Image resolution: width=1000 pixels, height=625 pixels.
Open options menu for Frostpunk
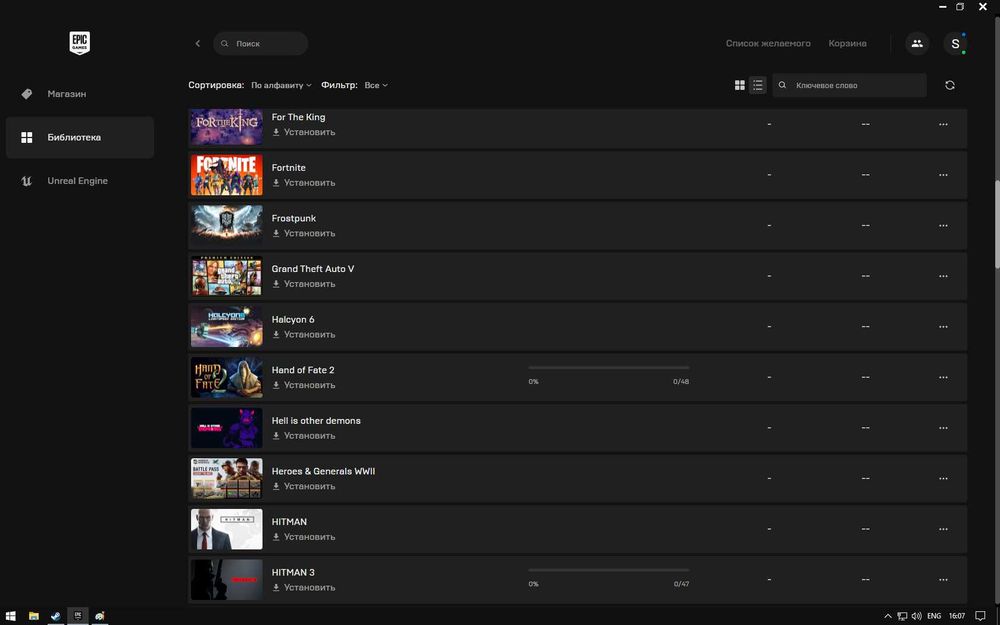click(943, 225)
